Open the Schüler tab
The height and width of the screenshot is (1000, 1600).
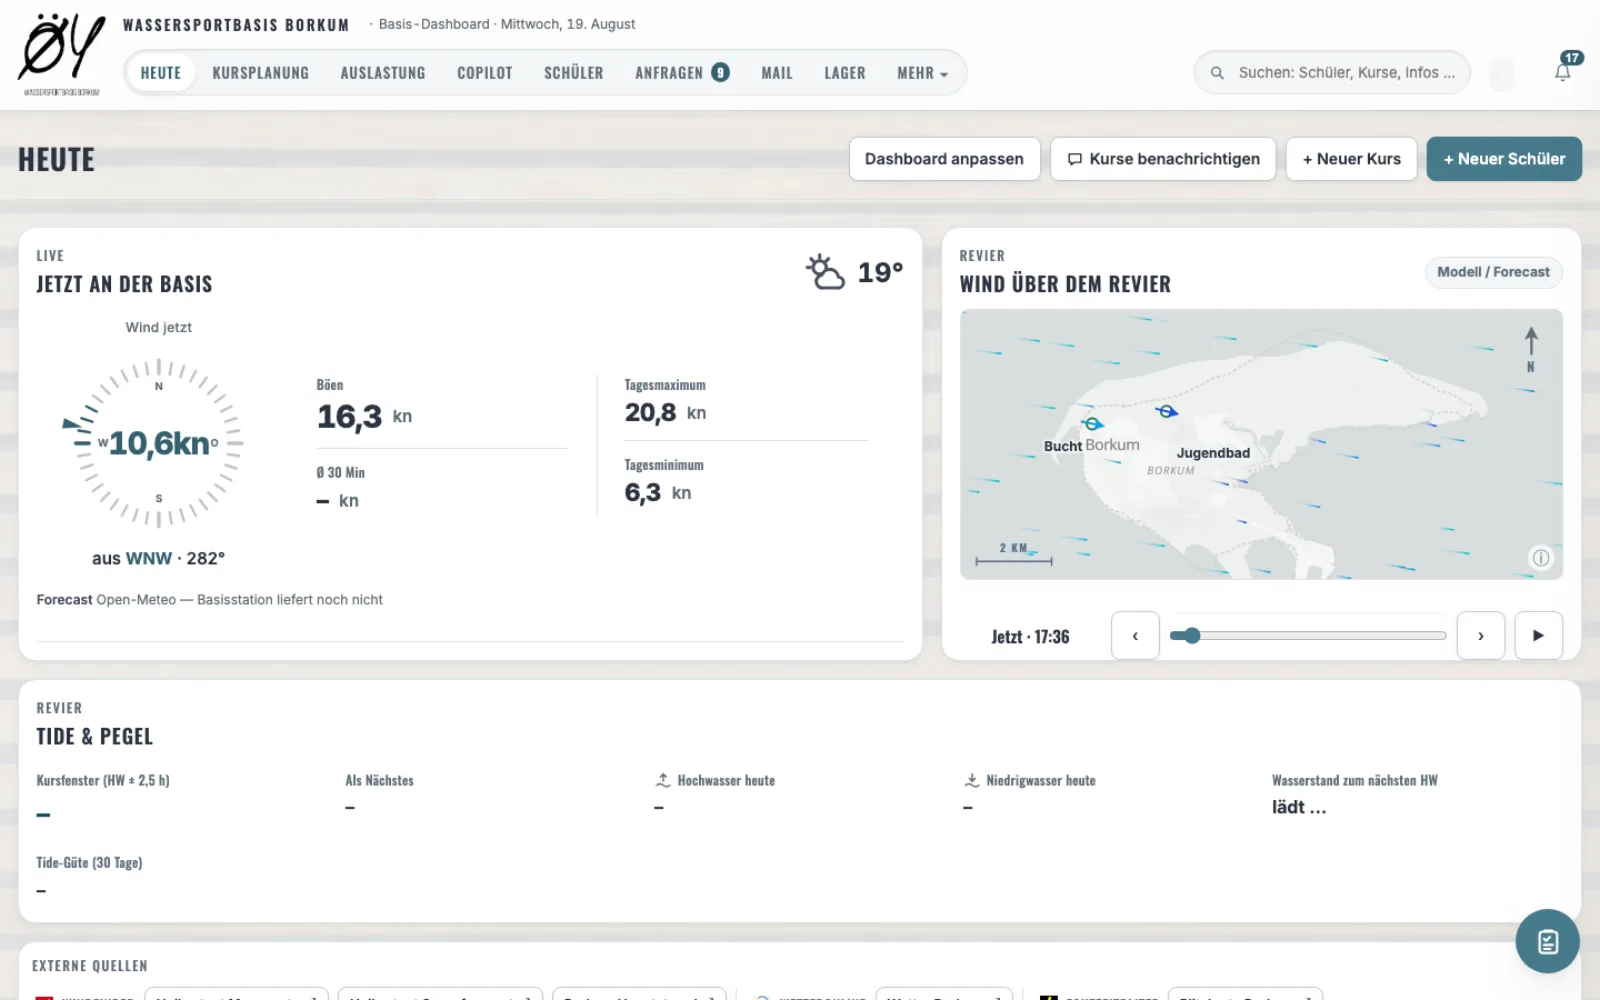tap(574, 73)
